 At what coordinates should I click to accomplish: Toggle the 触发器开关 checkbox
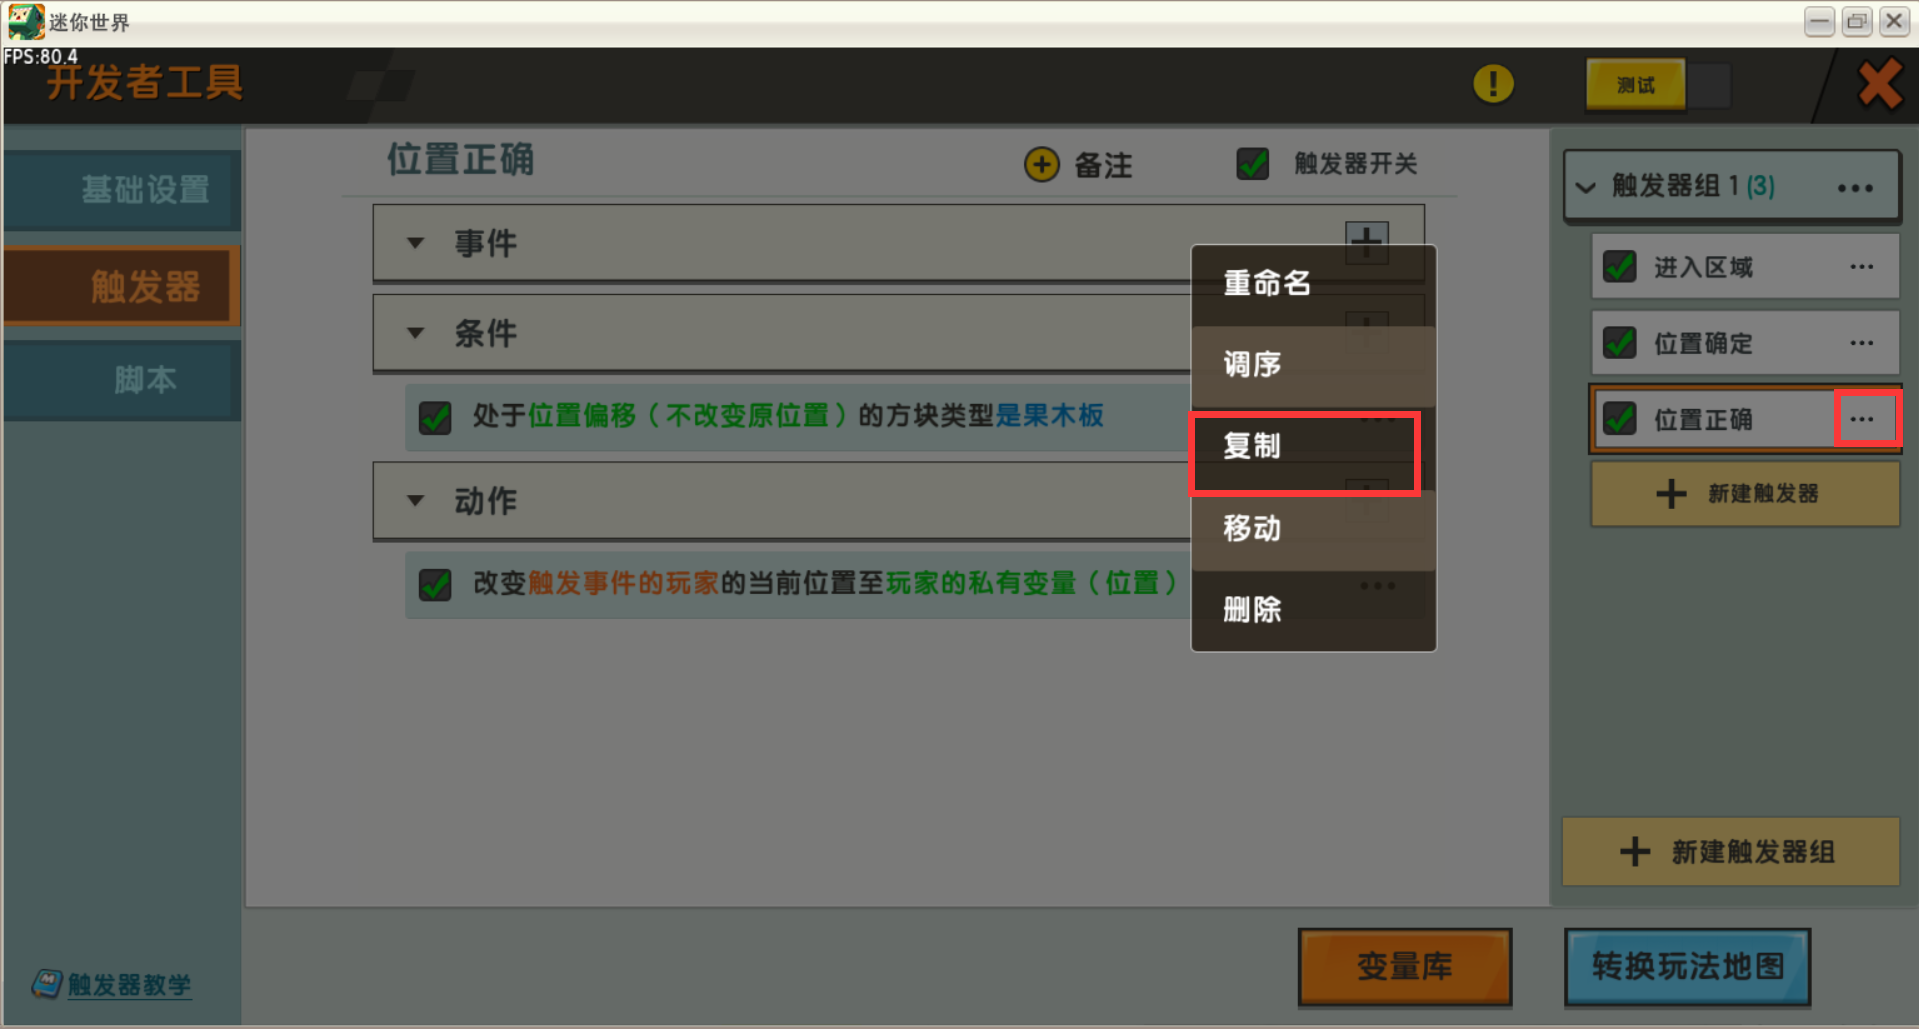[x=1252, y=164]
